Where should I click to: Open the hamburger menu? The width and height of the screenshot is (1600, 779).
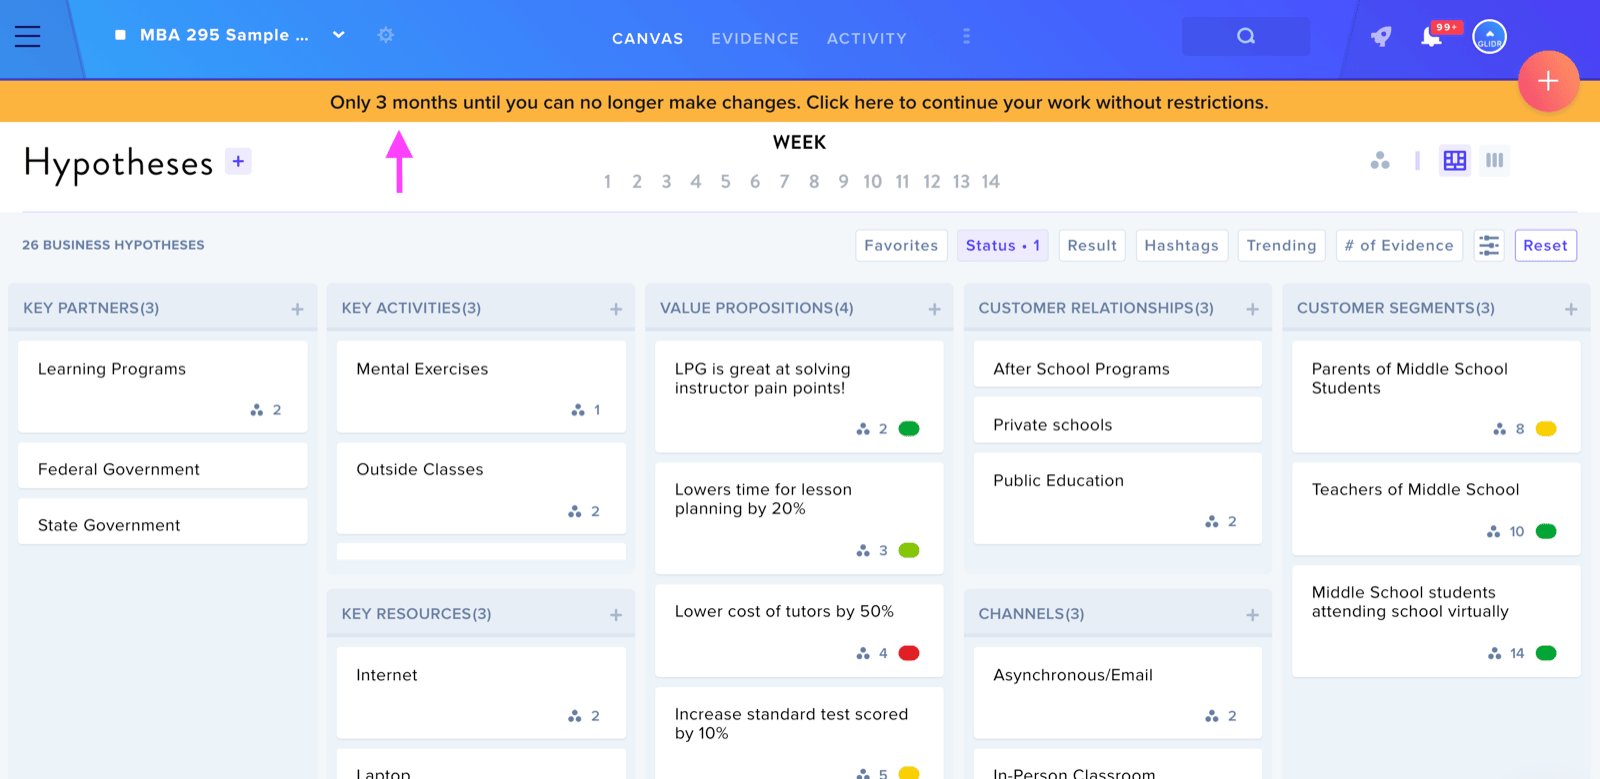[x=28, y=37]
